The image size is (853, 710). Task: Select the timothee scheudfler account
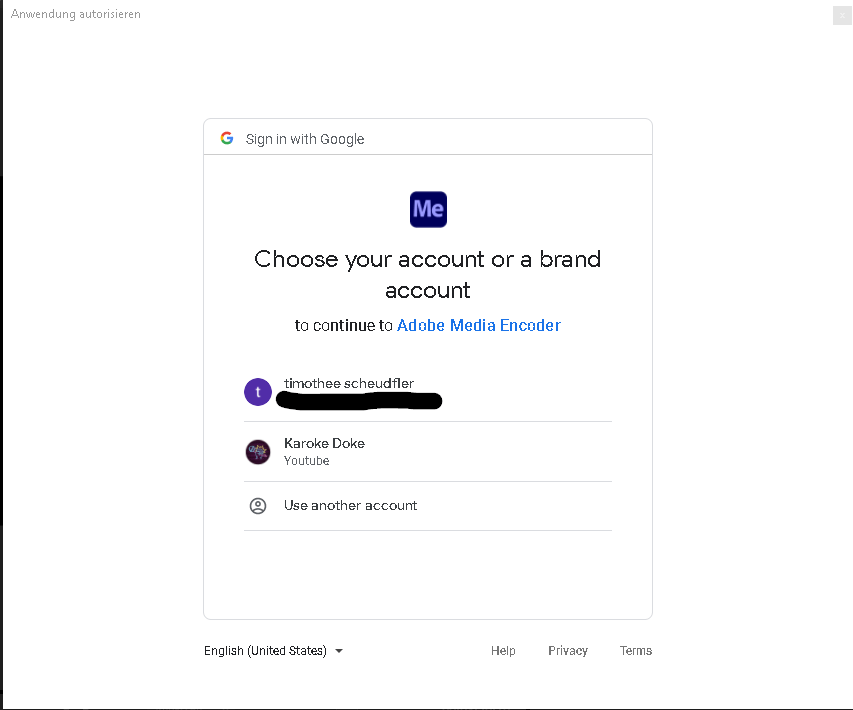[349, 384]
